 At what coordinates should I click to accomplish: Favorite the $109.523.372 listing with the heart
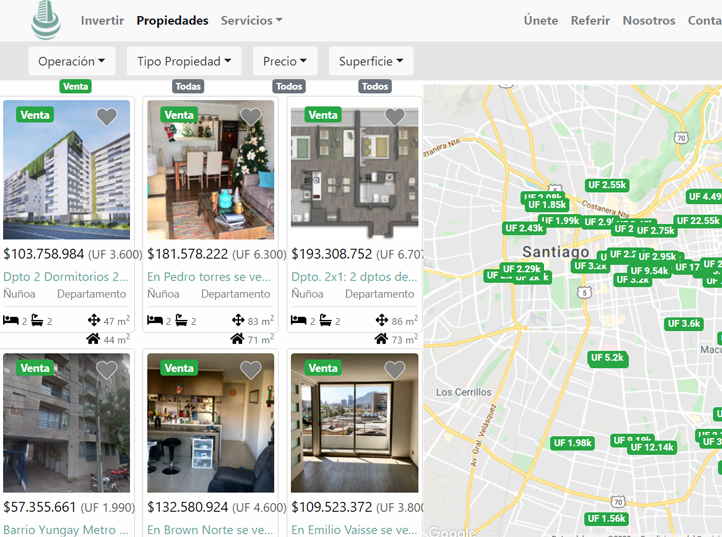tap(395, 370)
